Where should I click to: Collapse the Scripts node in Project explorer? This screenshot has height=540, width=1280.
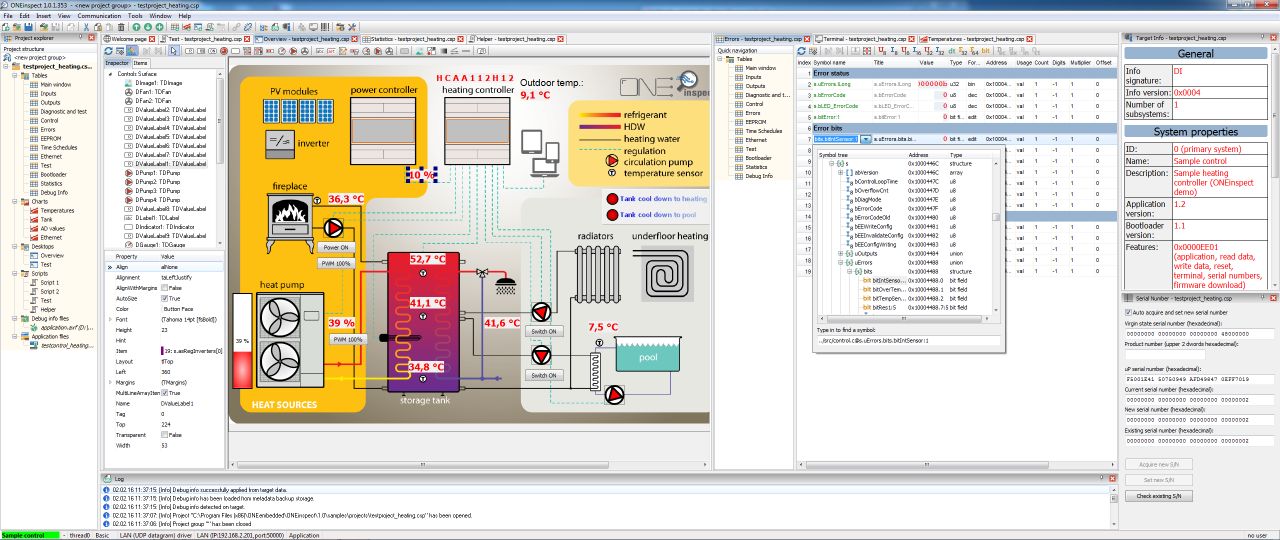14,272
